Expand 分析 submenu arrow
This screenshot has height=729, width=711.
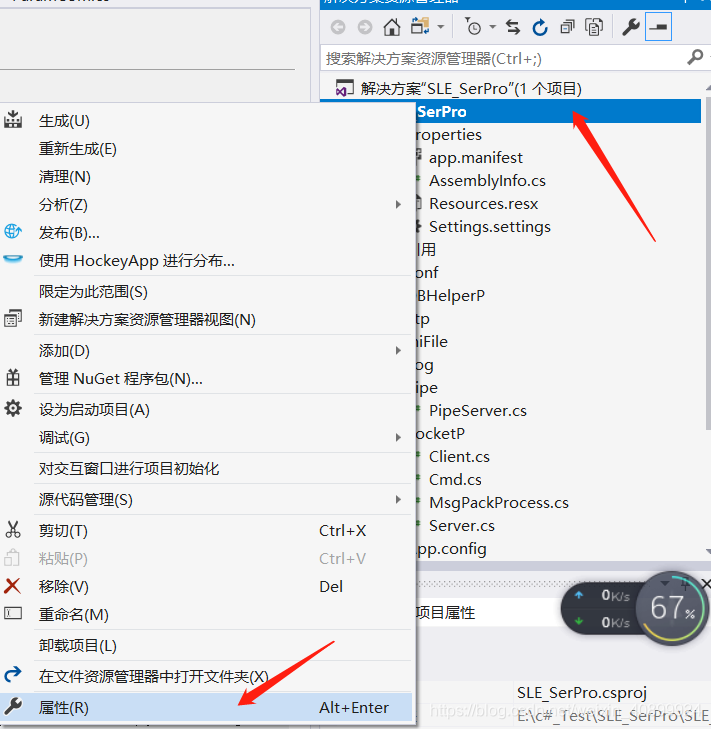[398, 204]
